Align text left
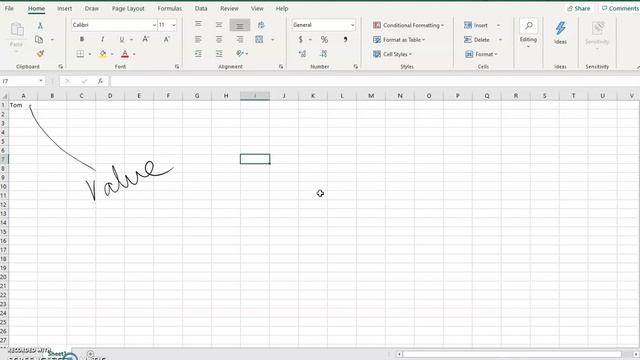This screenshot has width=640, height=360. 198,39
